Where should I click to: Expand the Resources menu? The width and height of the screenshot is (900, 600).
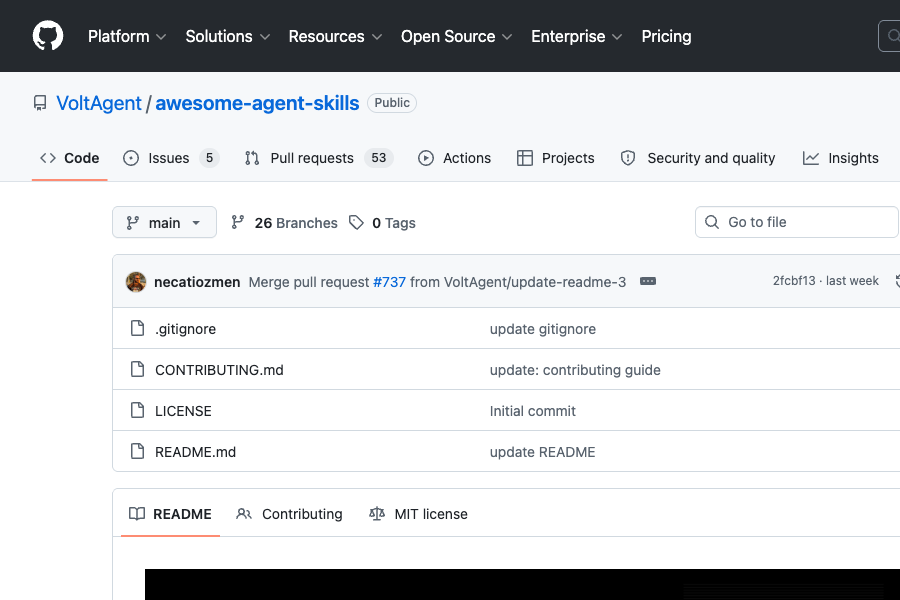click(335, 36)
